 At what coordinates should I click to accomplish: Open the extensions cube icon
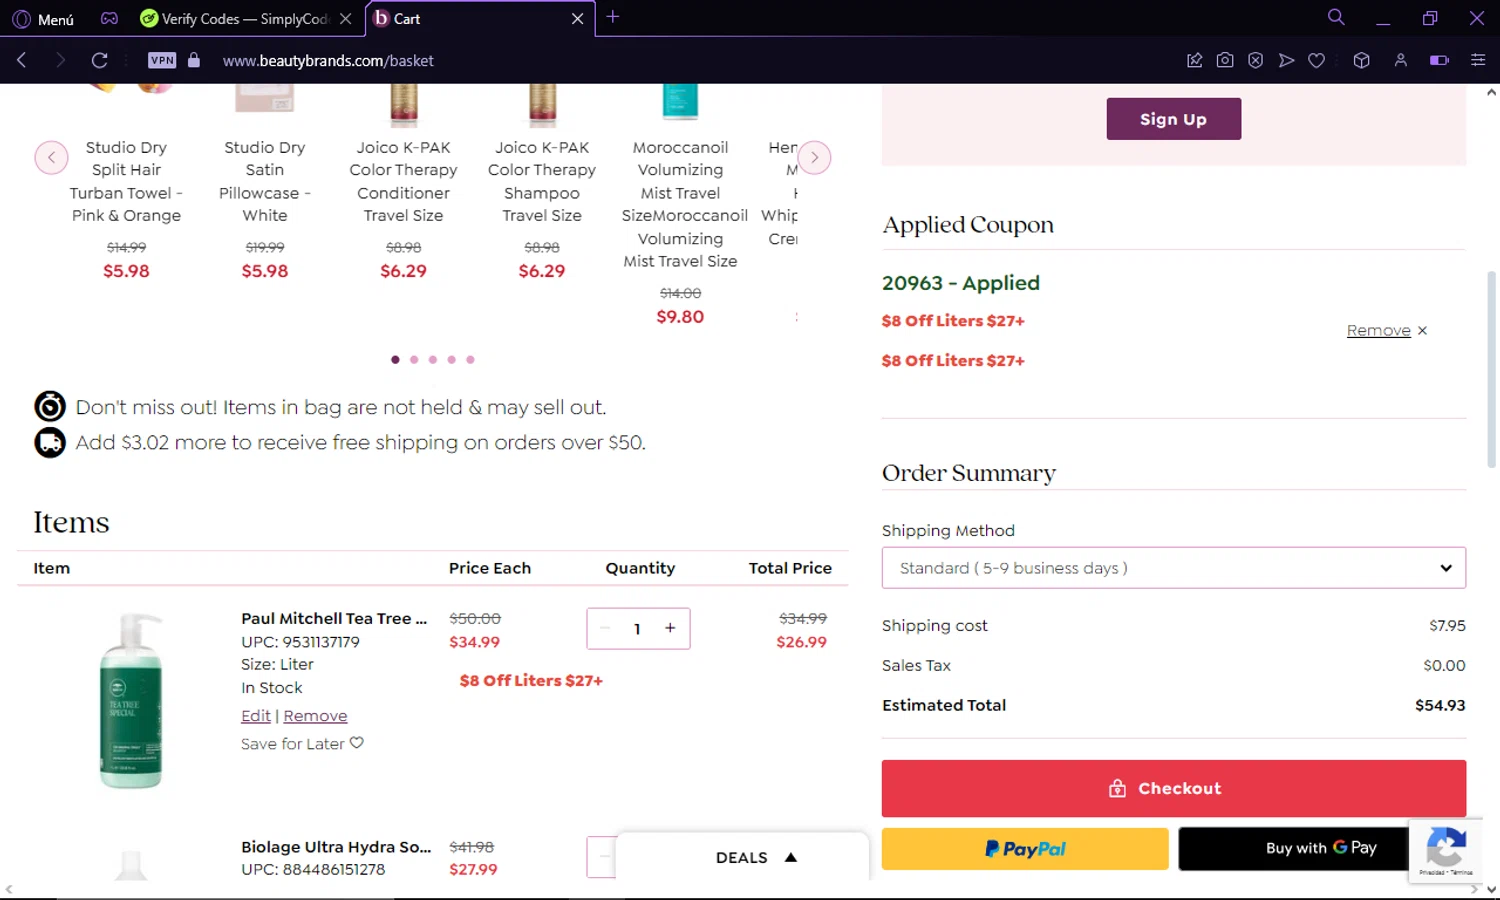1361,60
